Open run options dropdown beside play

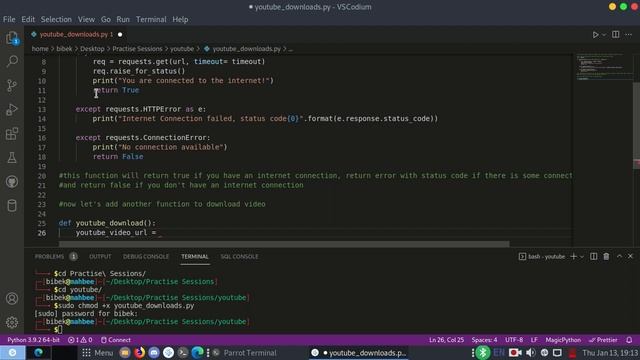coord(604,35)
